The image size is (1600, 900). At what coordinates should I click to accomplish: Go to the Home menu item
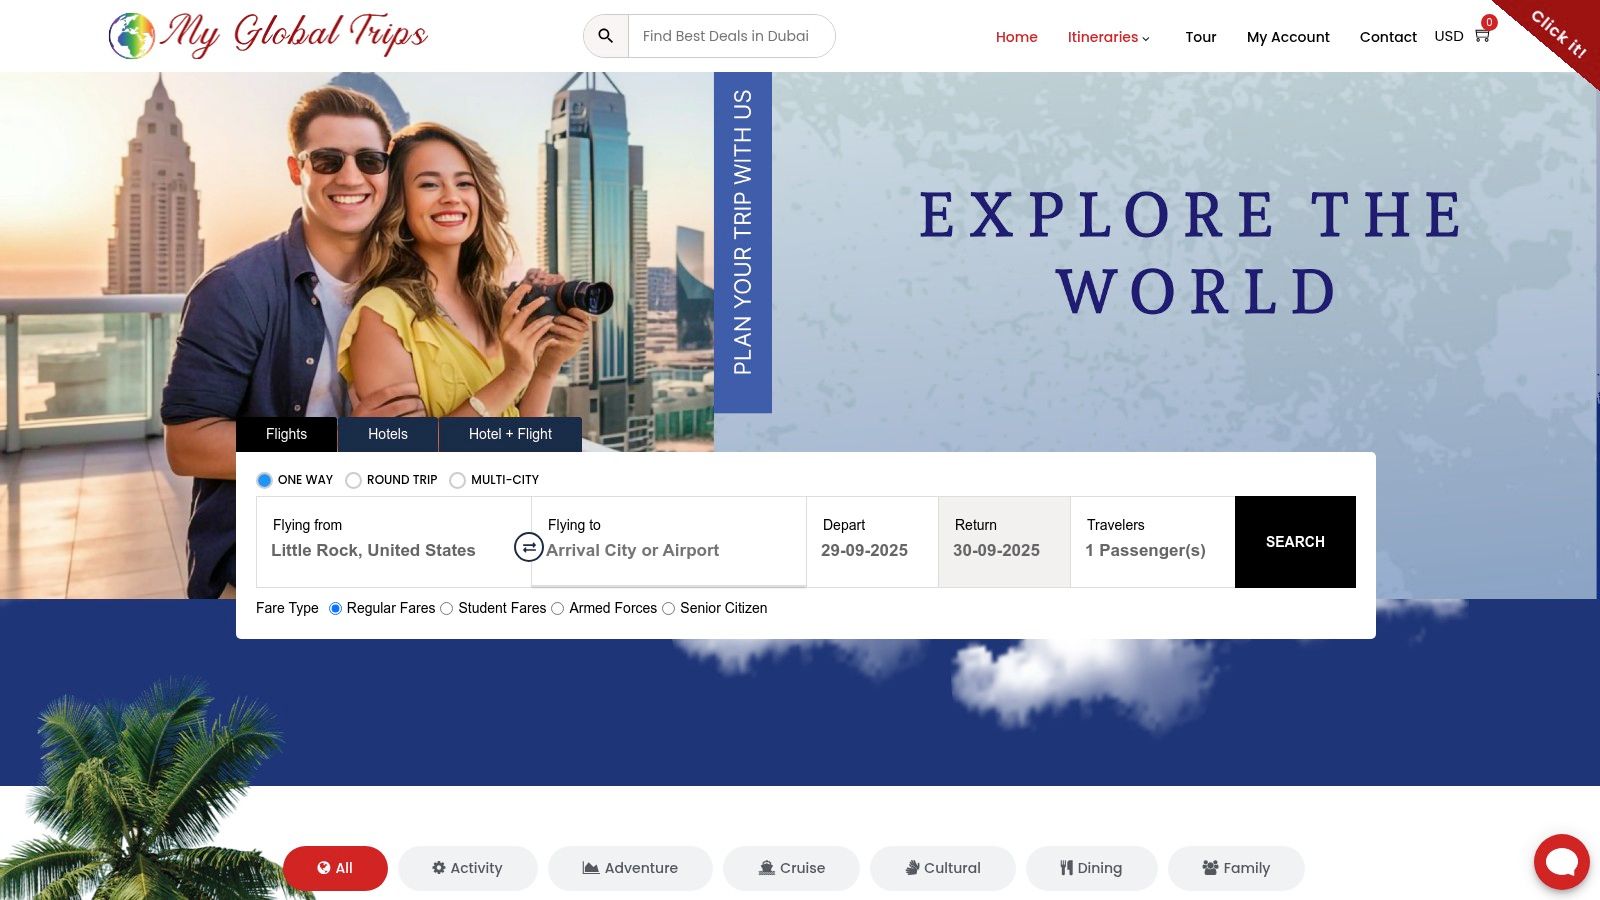point(1017,37)
